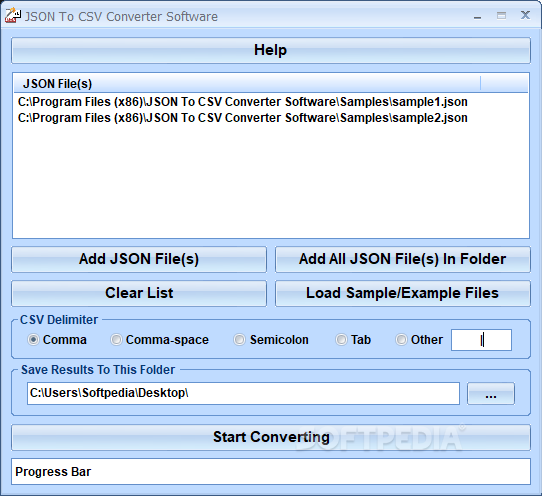The height and width of the screenshot is (496, 542).
Task: Click the JSON File(s) column header
Action: coord(247,84)
